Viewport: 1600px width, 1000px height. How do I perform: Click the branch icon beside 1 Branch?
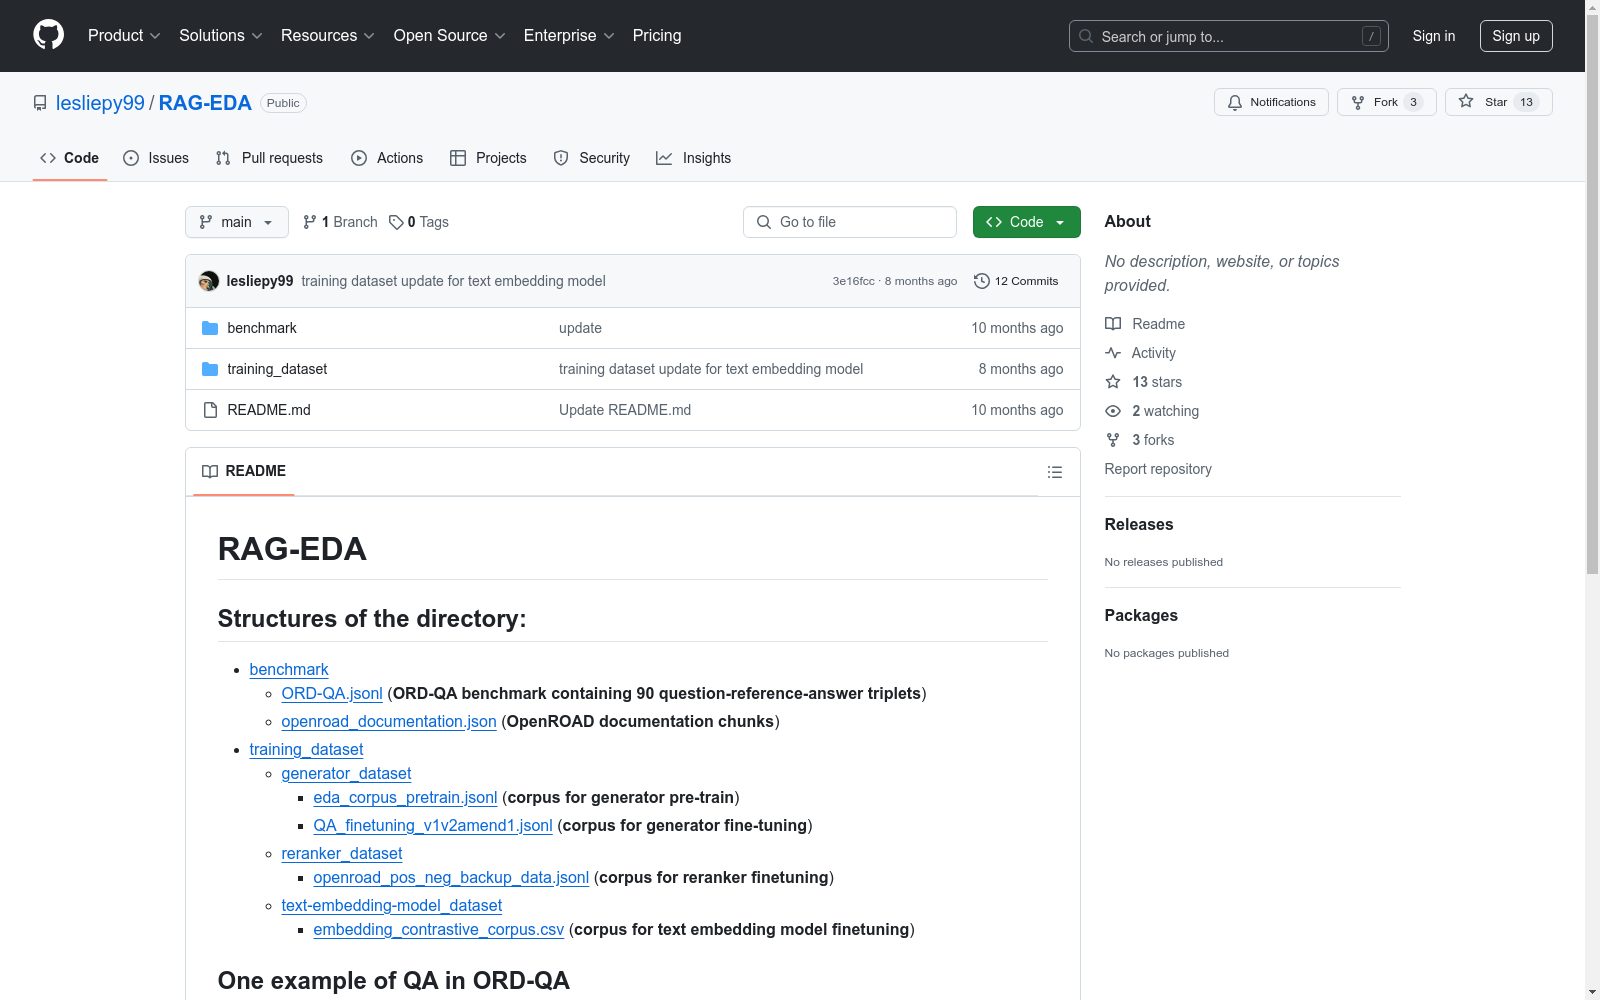(x=310, y=222)
